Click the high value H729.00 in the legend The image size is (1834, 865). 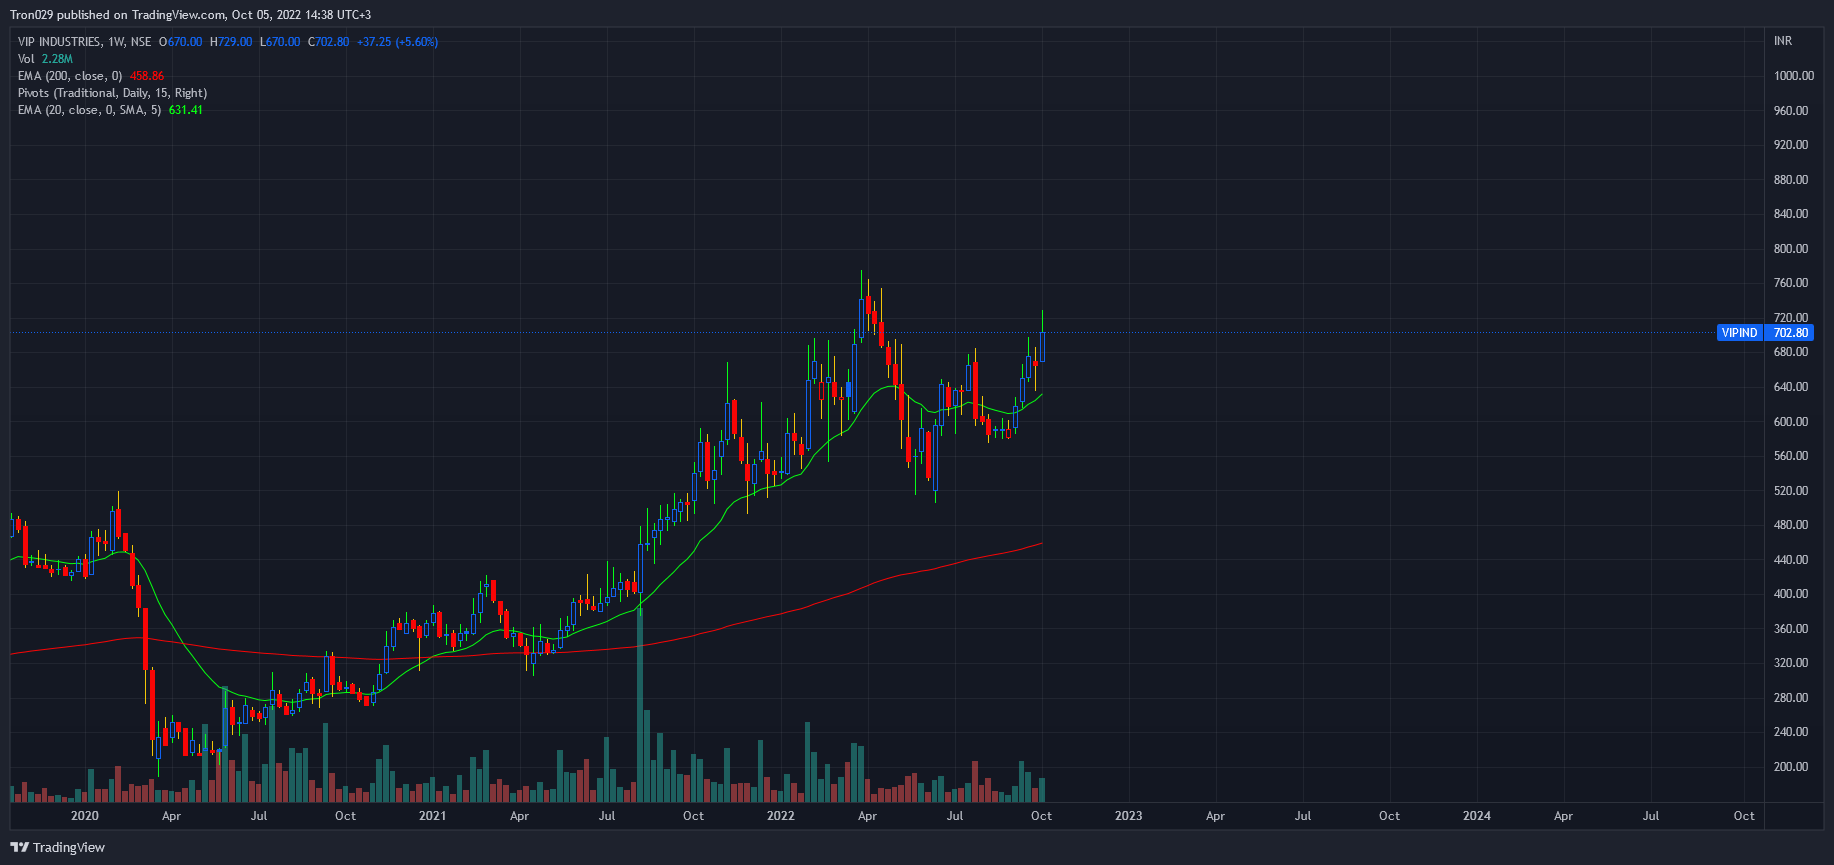pyautogui.click(x=231, y=42)
